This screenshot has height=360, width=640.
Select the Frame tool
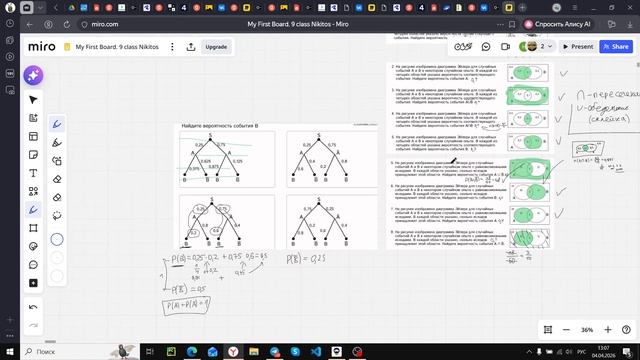(33, 228)
